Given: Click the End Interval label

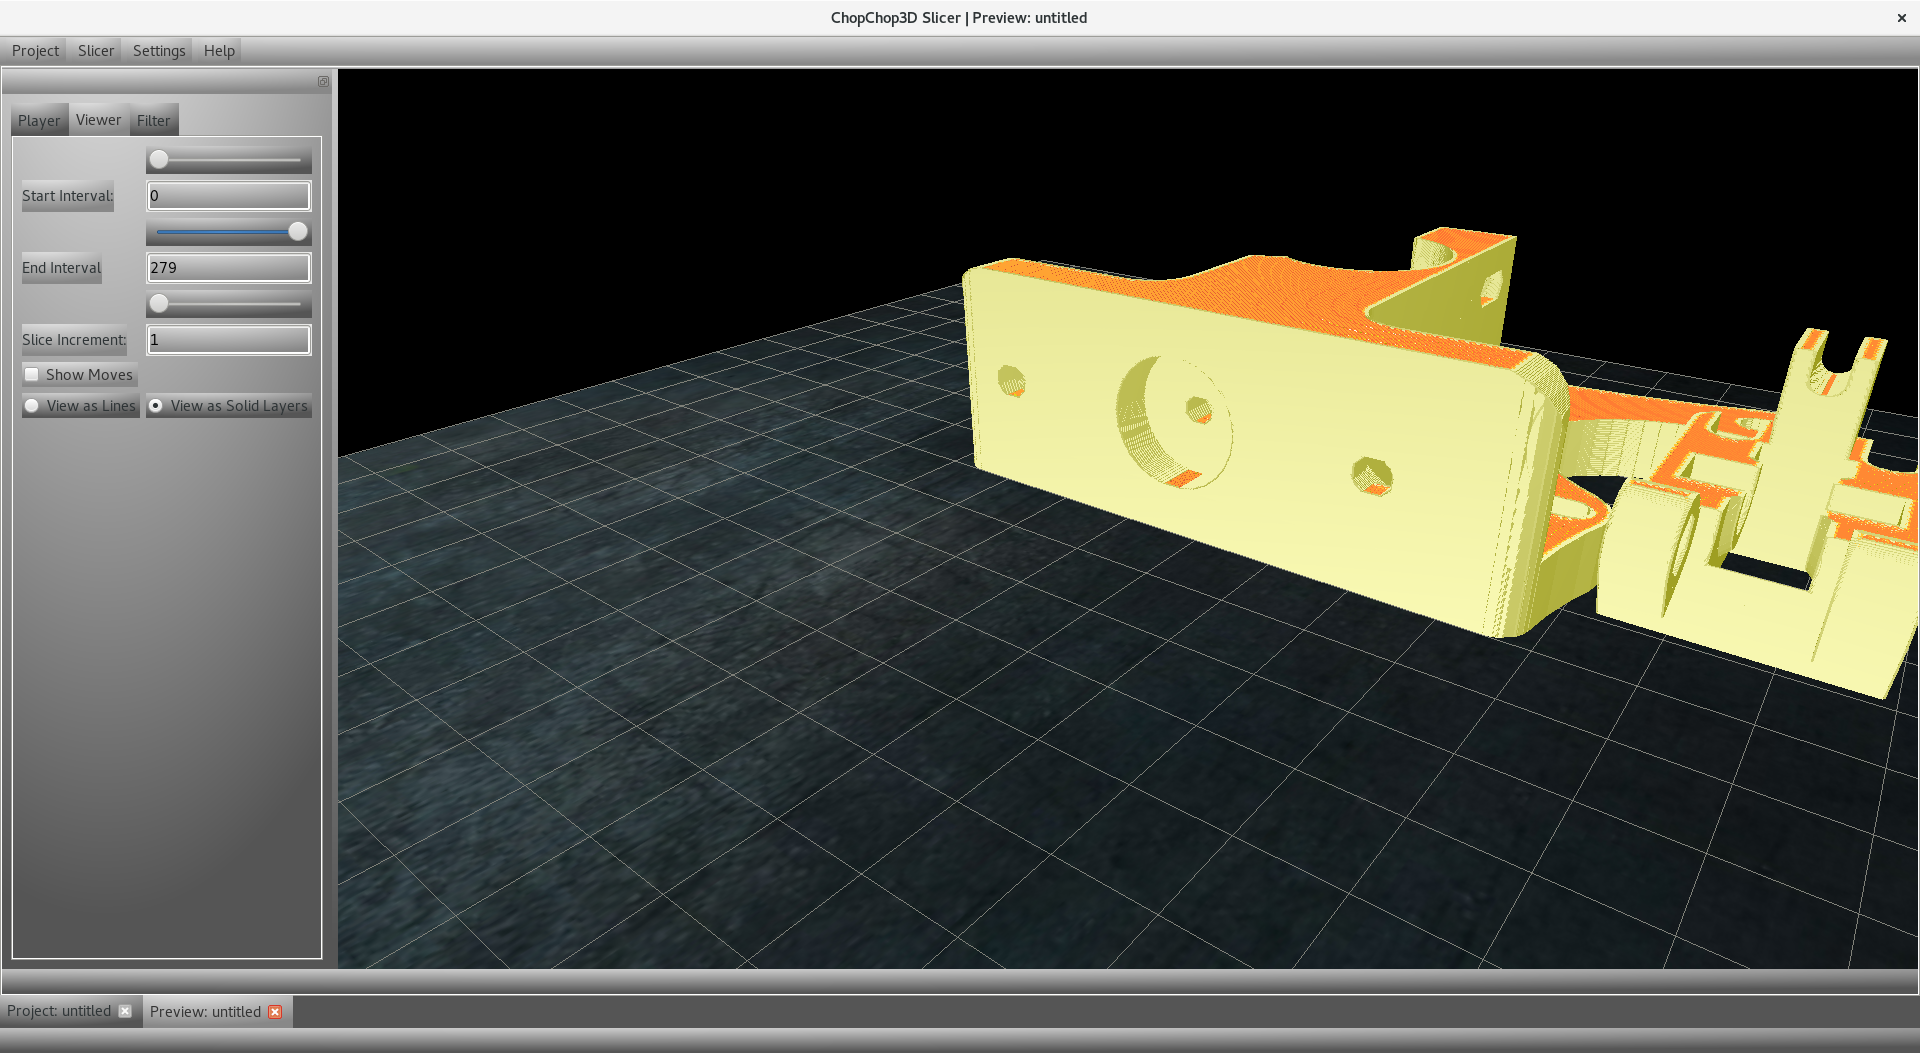Looking at the screenshot, I should pyautogui.click(x=62, y=268).
